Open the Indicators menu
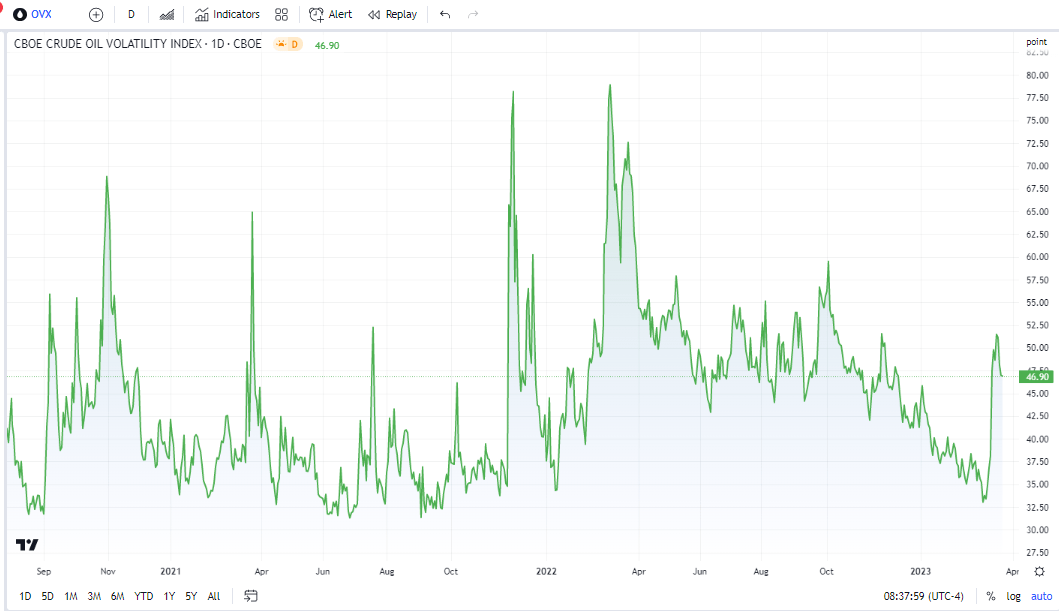 click(x=227, y=14)
